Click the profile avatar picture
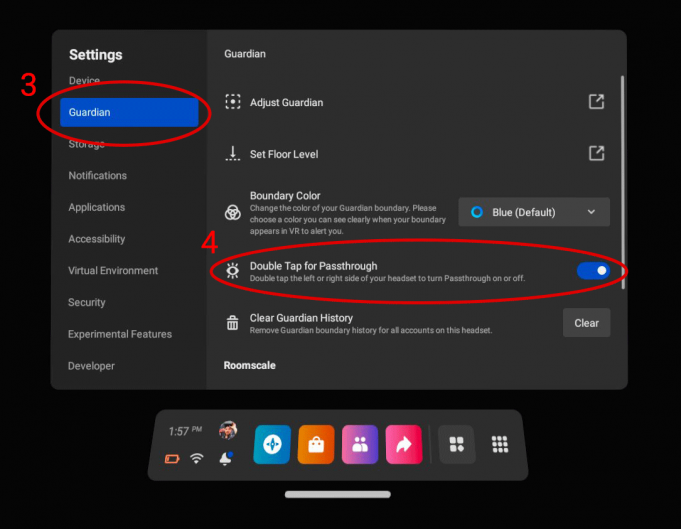The image size is (681, 529). pyautogui.click(x=228, y=430)
